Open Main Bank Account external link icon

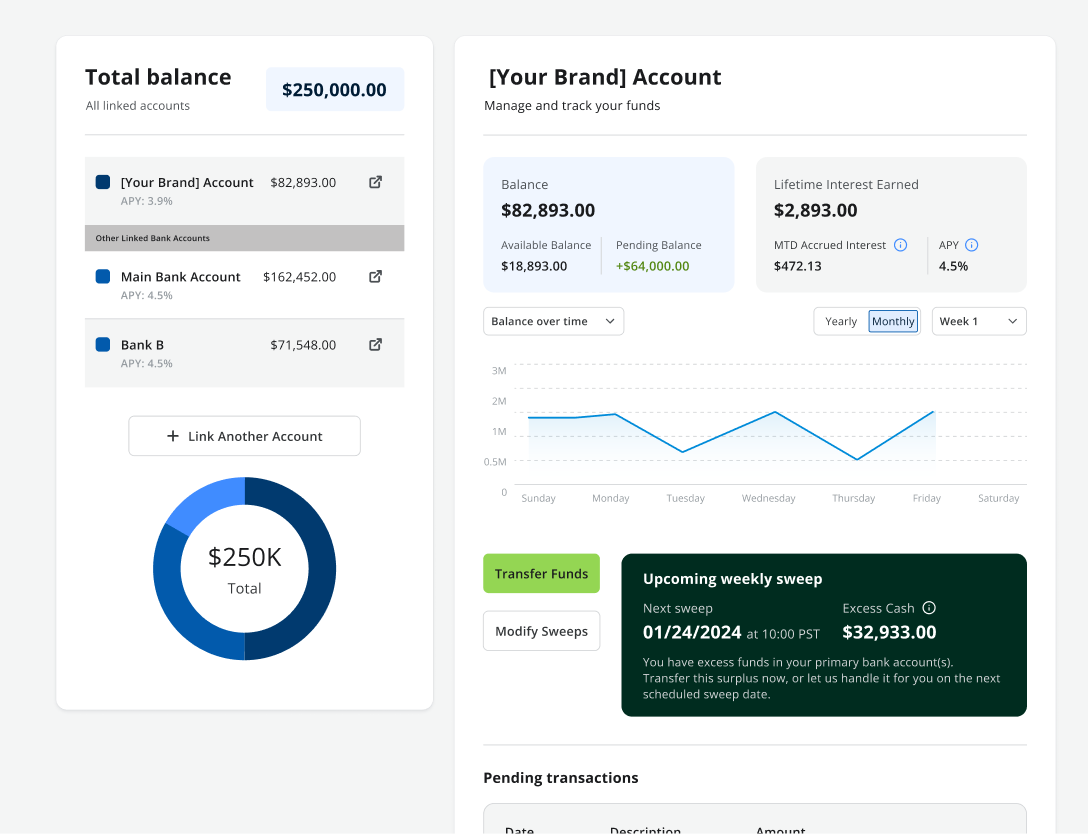tap(375, 276)
